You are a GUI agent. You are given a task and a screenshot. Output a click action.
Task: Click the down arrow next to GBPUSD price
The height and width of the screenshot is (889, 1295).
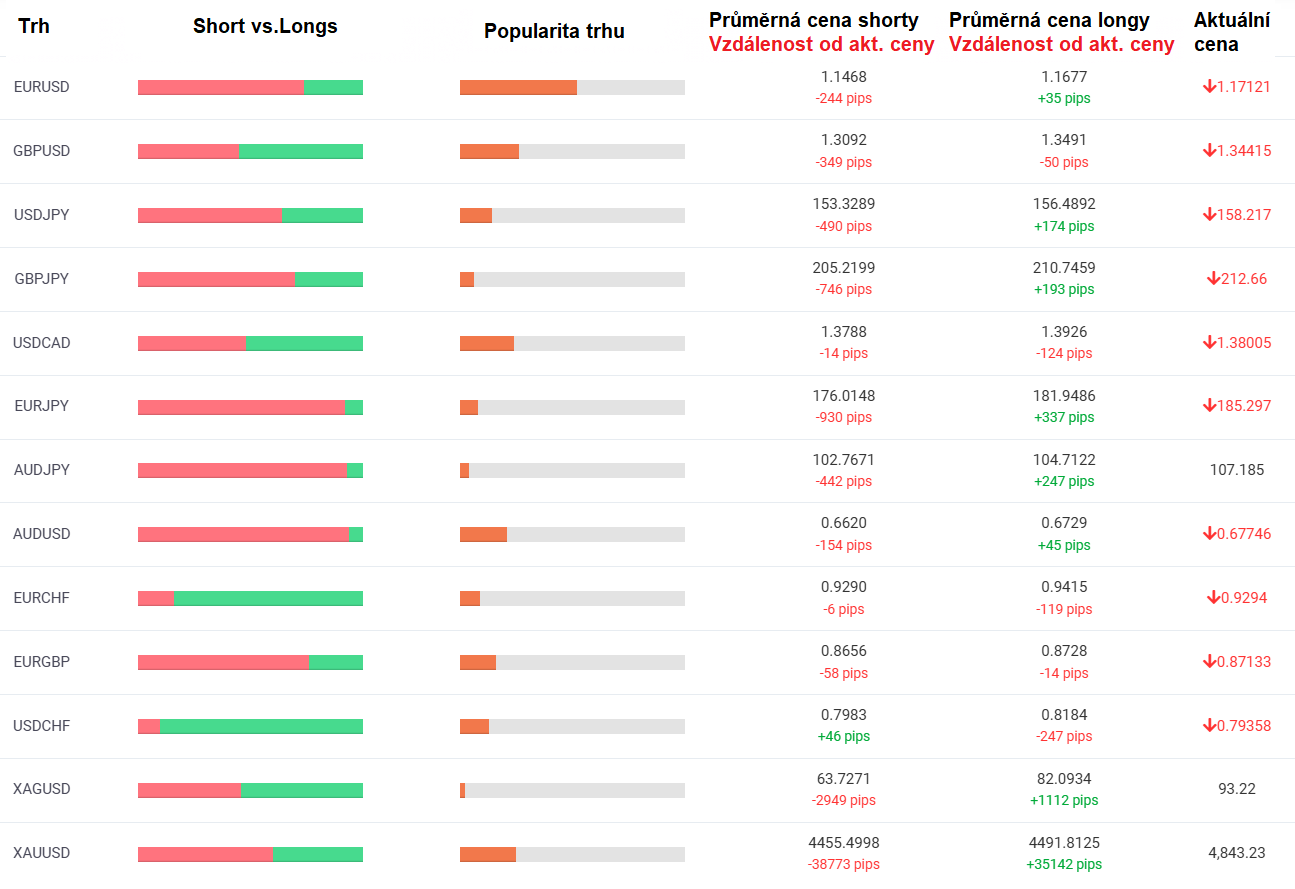(x=1209, y=151)
